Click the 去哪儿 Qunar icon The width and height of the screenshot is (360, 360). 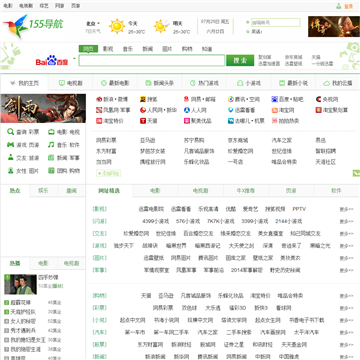[x=231, y=121]
